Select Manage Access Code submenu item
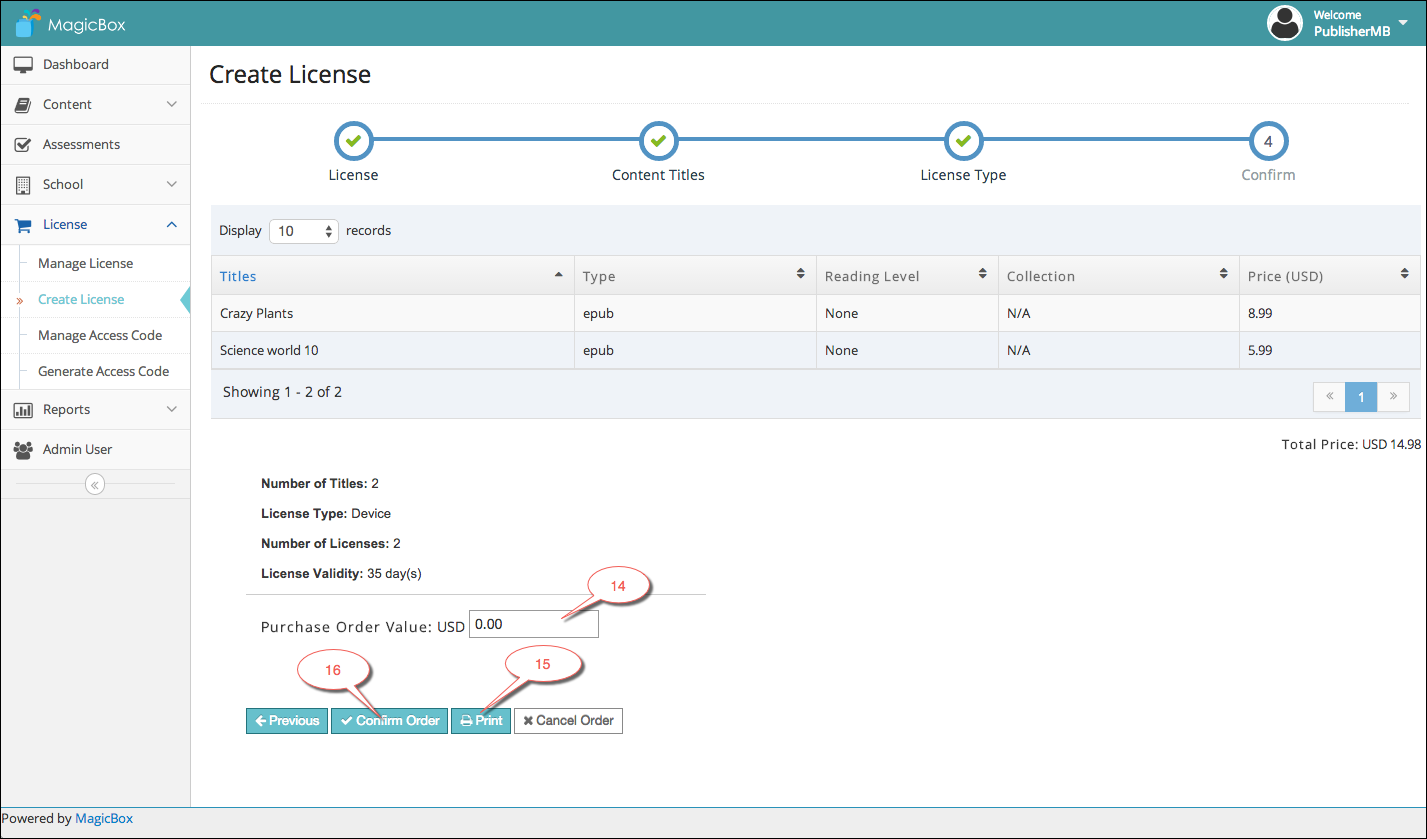This screenshot has width=1427, height=839. (x=100, y=335)
